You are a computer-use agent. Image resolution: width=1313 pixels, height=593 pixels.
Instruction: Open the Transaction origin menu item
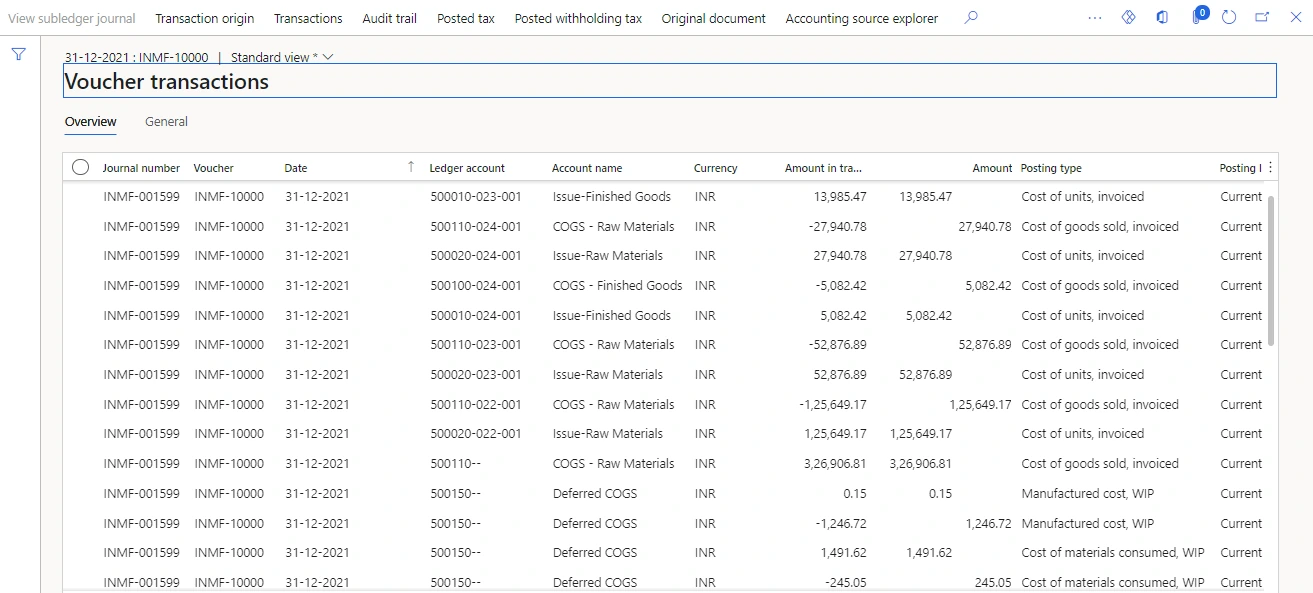(205, 18)
